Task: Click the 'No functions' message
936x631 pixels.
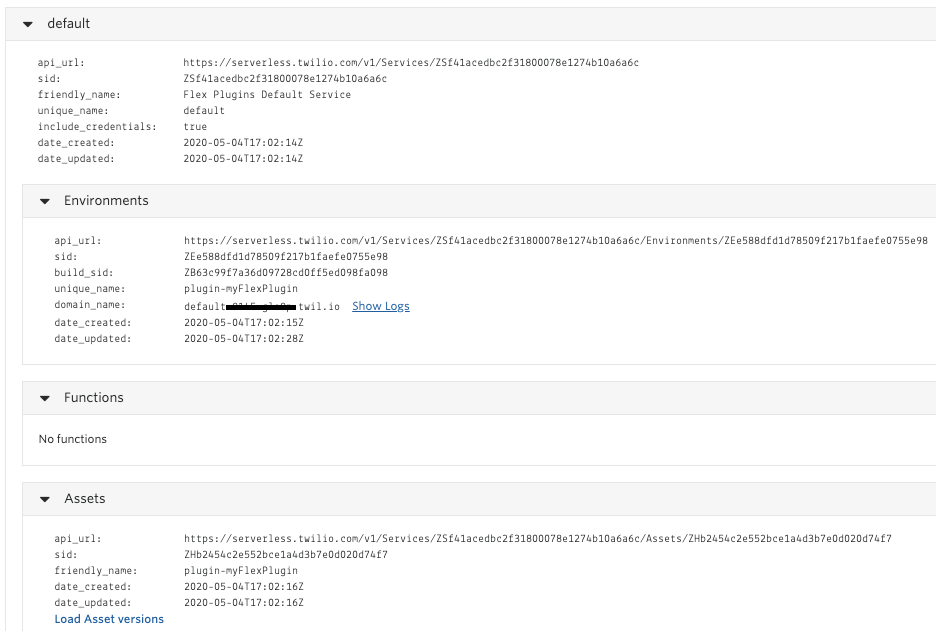Action: click(73, 439)
